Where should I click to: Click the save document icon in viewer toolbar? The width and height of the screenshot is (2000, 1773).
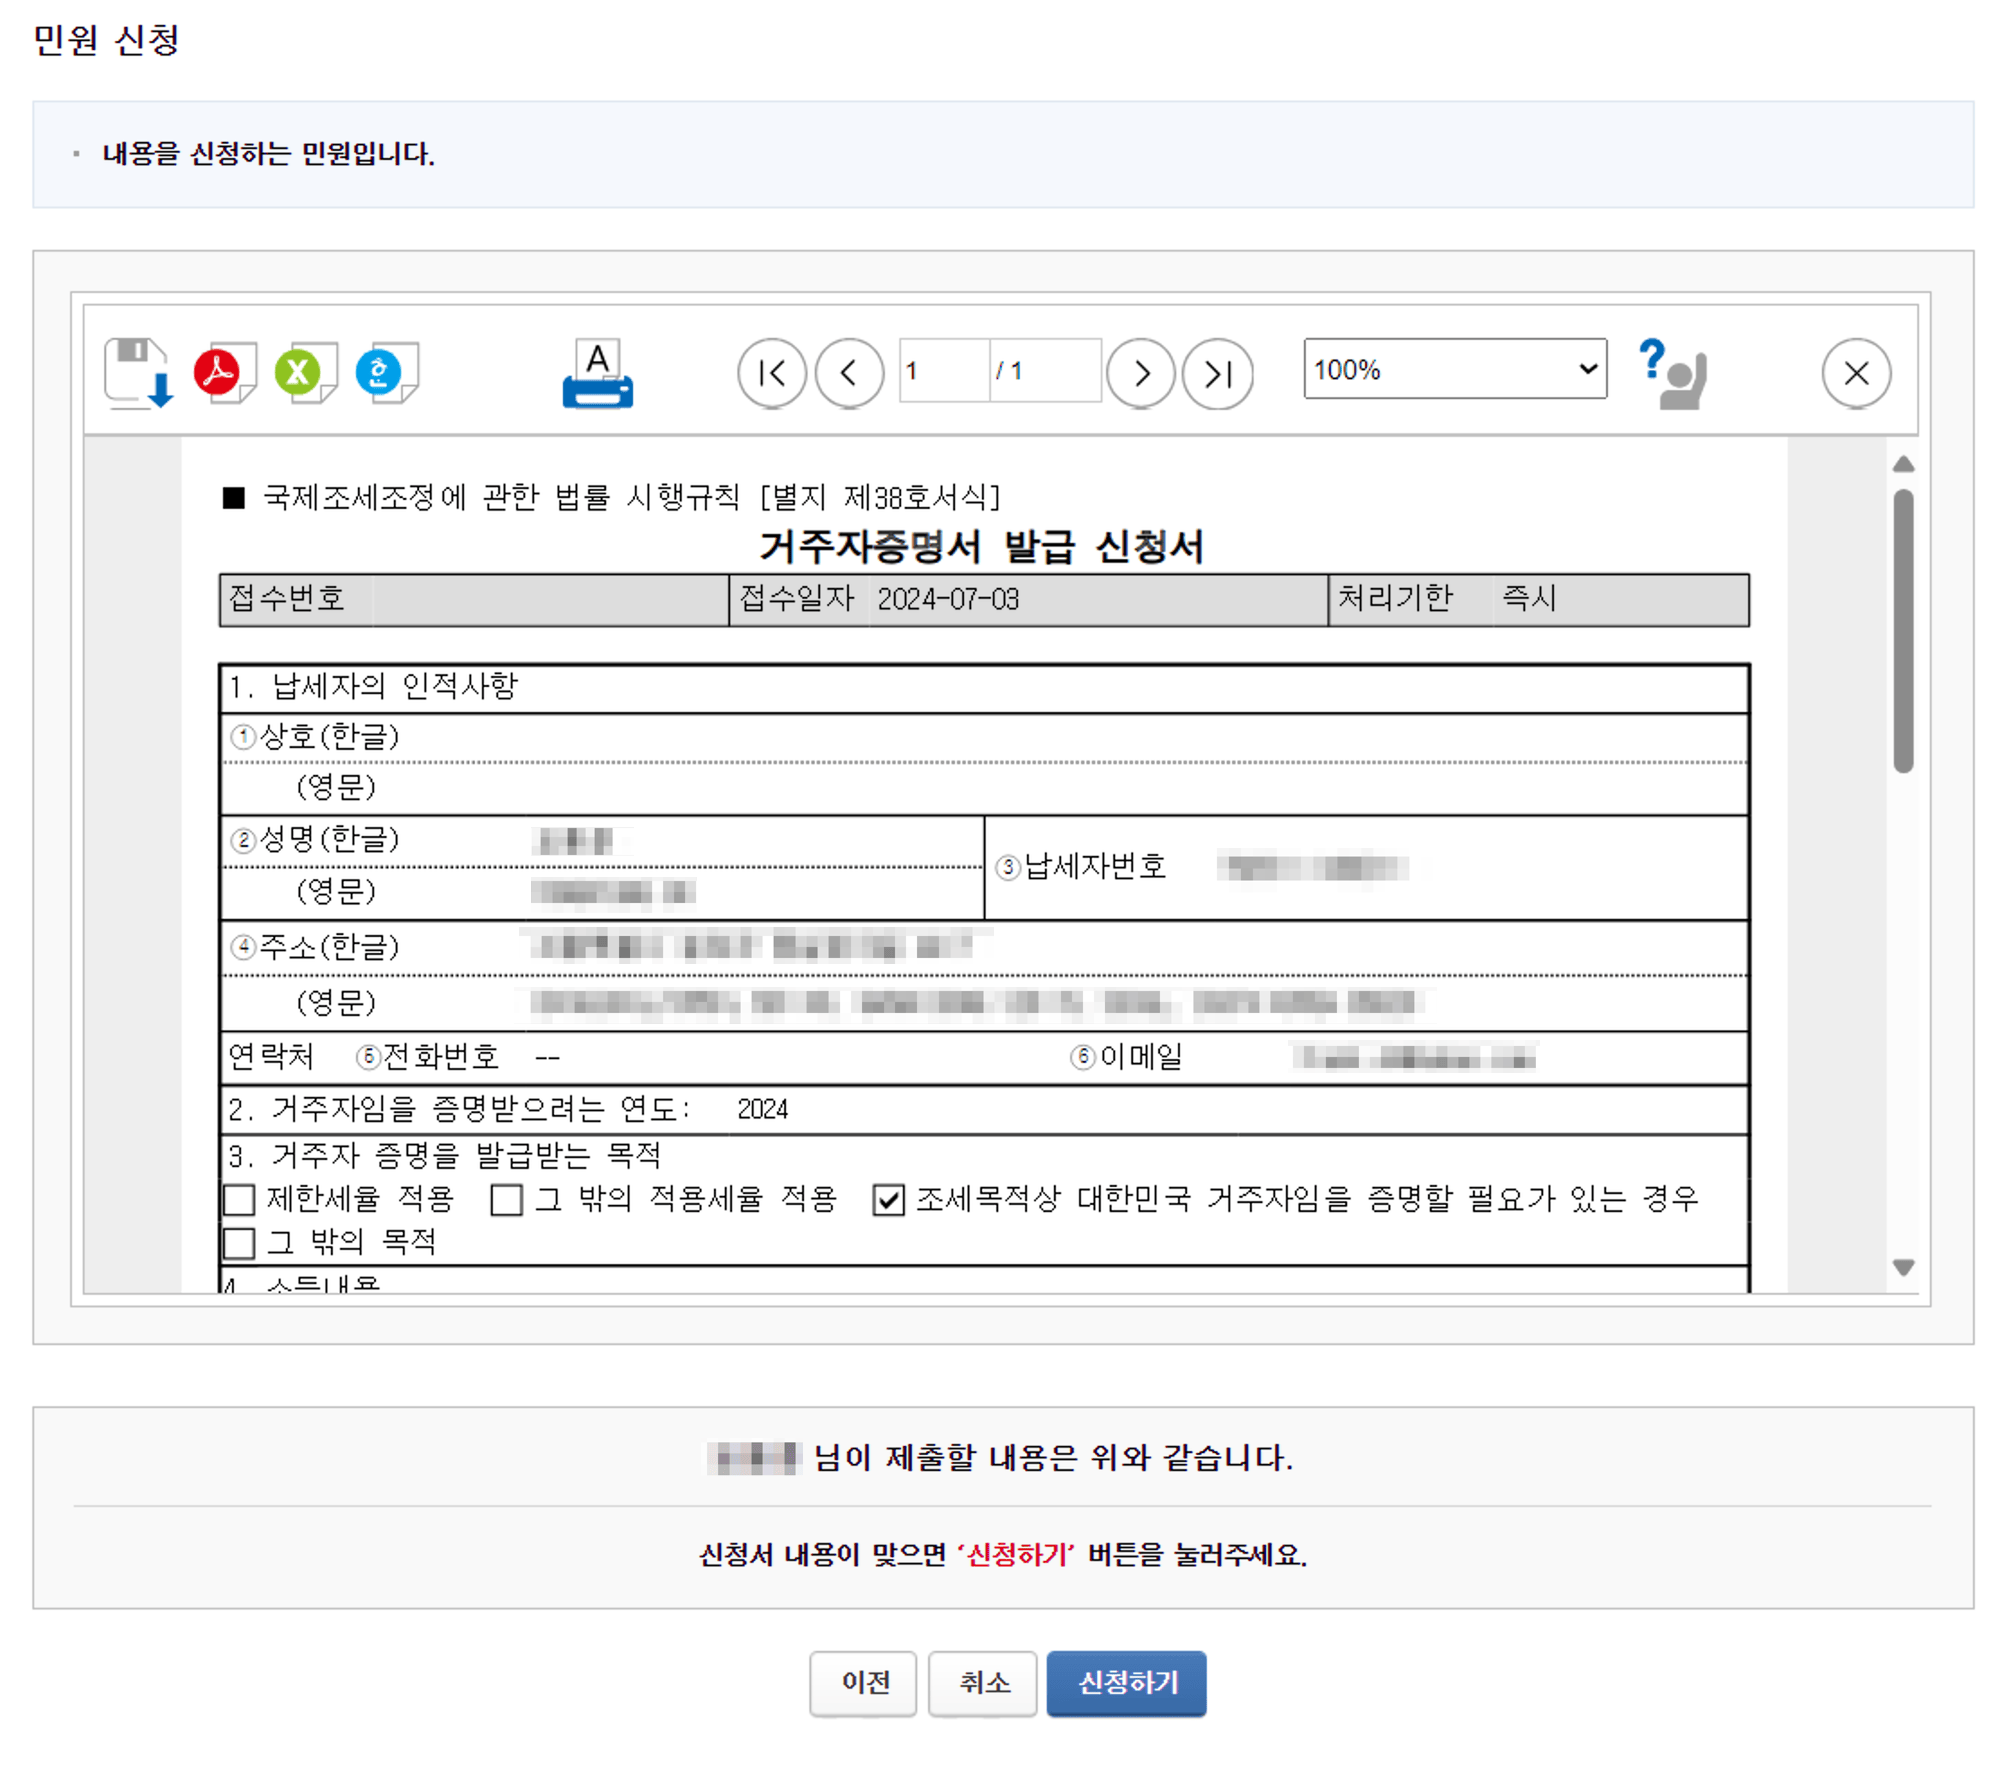[x=138, y=372]
